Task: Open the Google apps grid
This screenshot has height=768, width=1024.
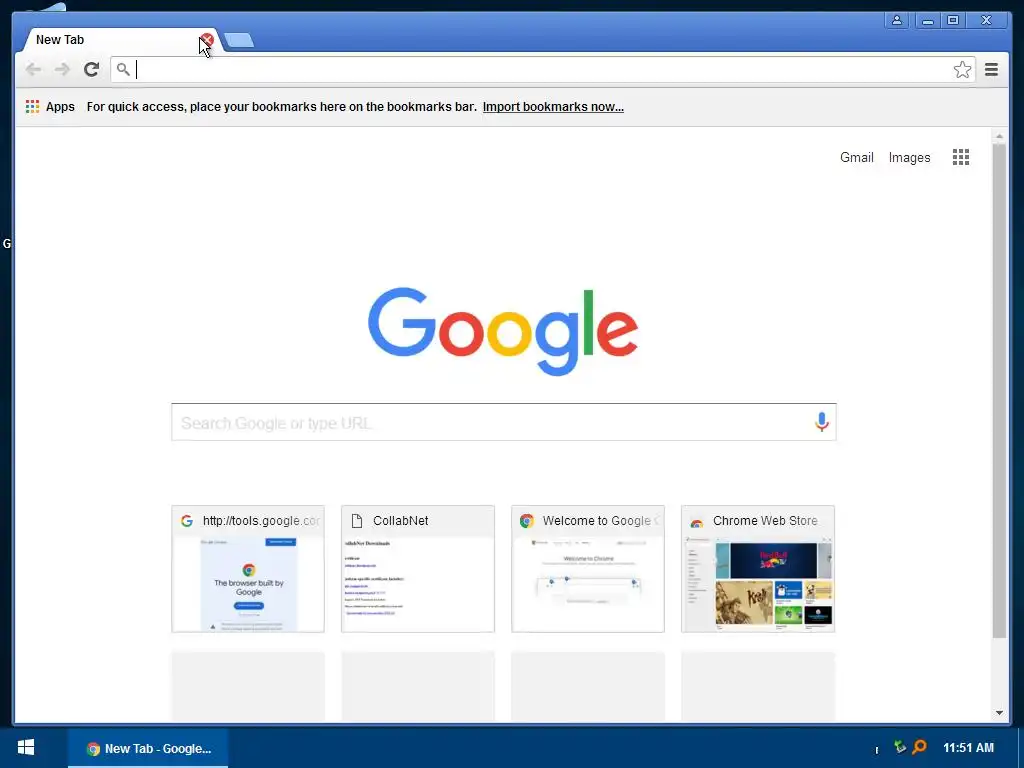Action: click(961, 157)
